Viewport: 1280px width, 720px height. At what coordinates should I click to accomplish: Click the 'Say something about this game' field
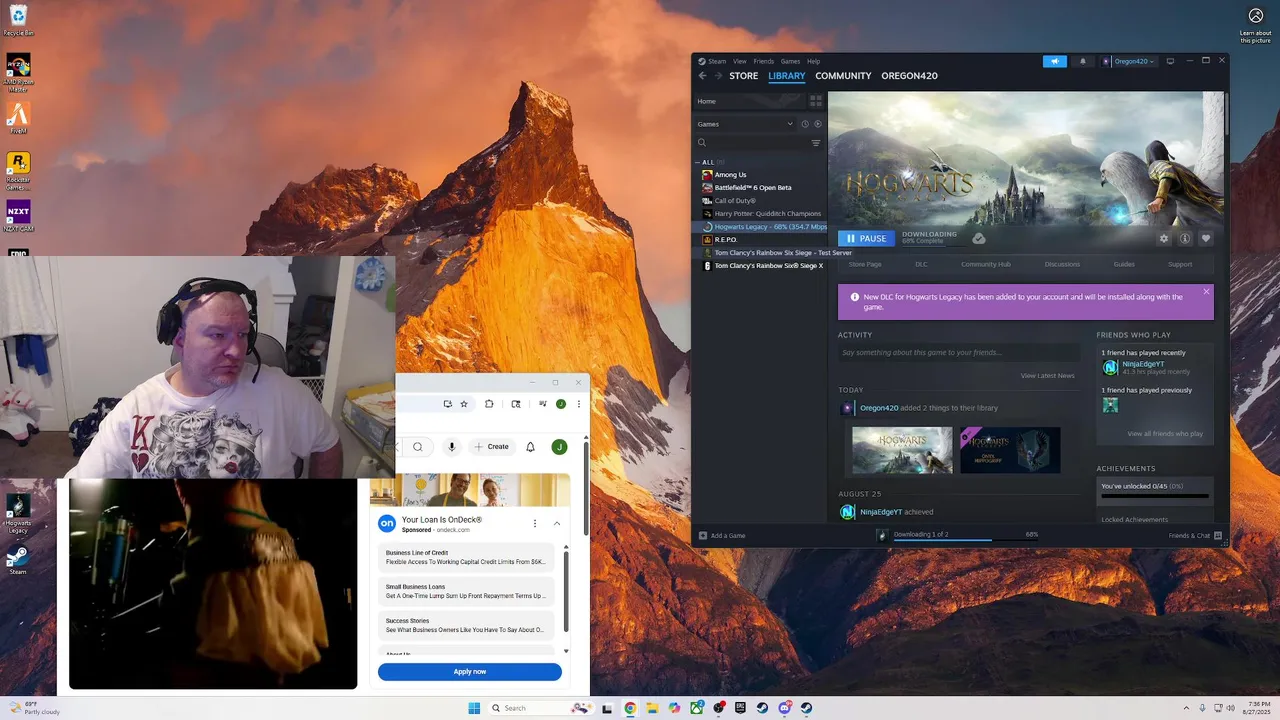958,352
